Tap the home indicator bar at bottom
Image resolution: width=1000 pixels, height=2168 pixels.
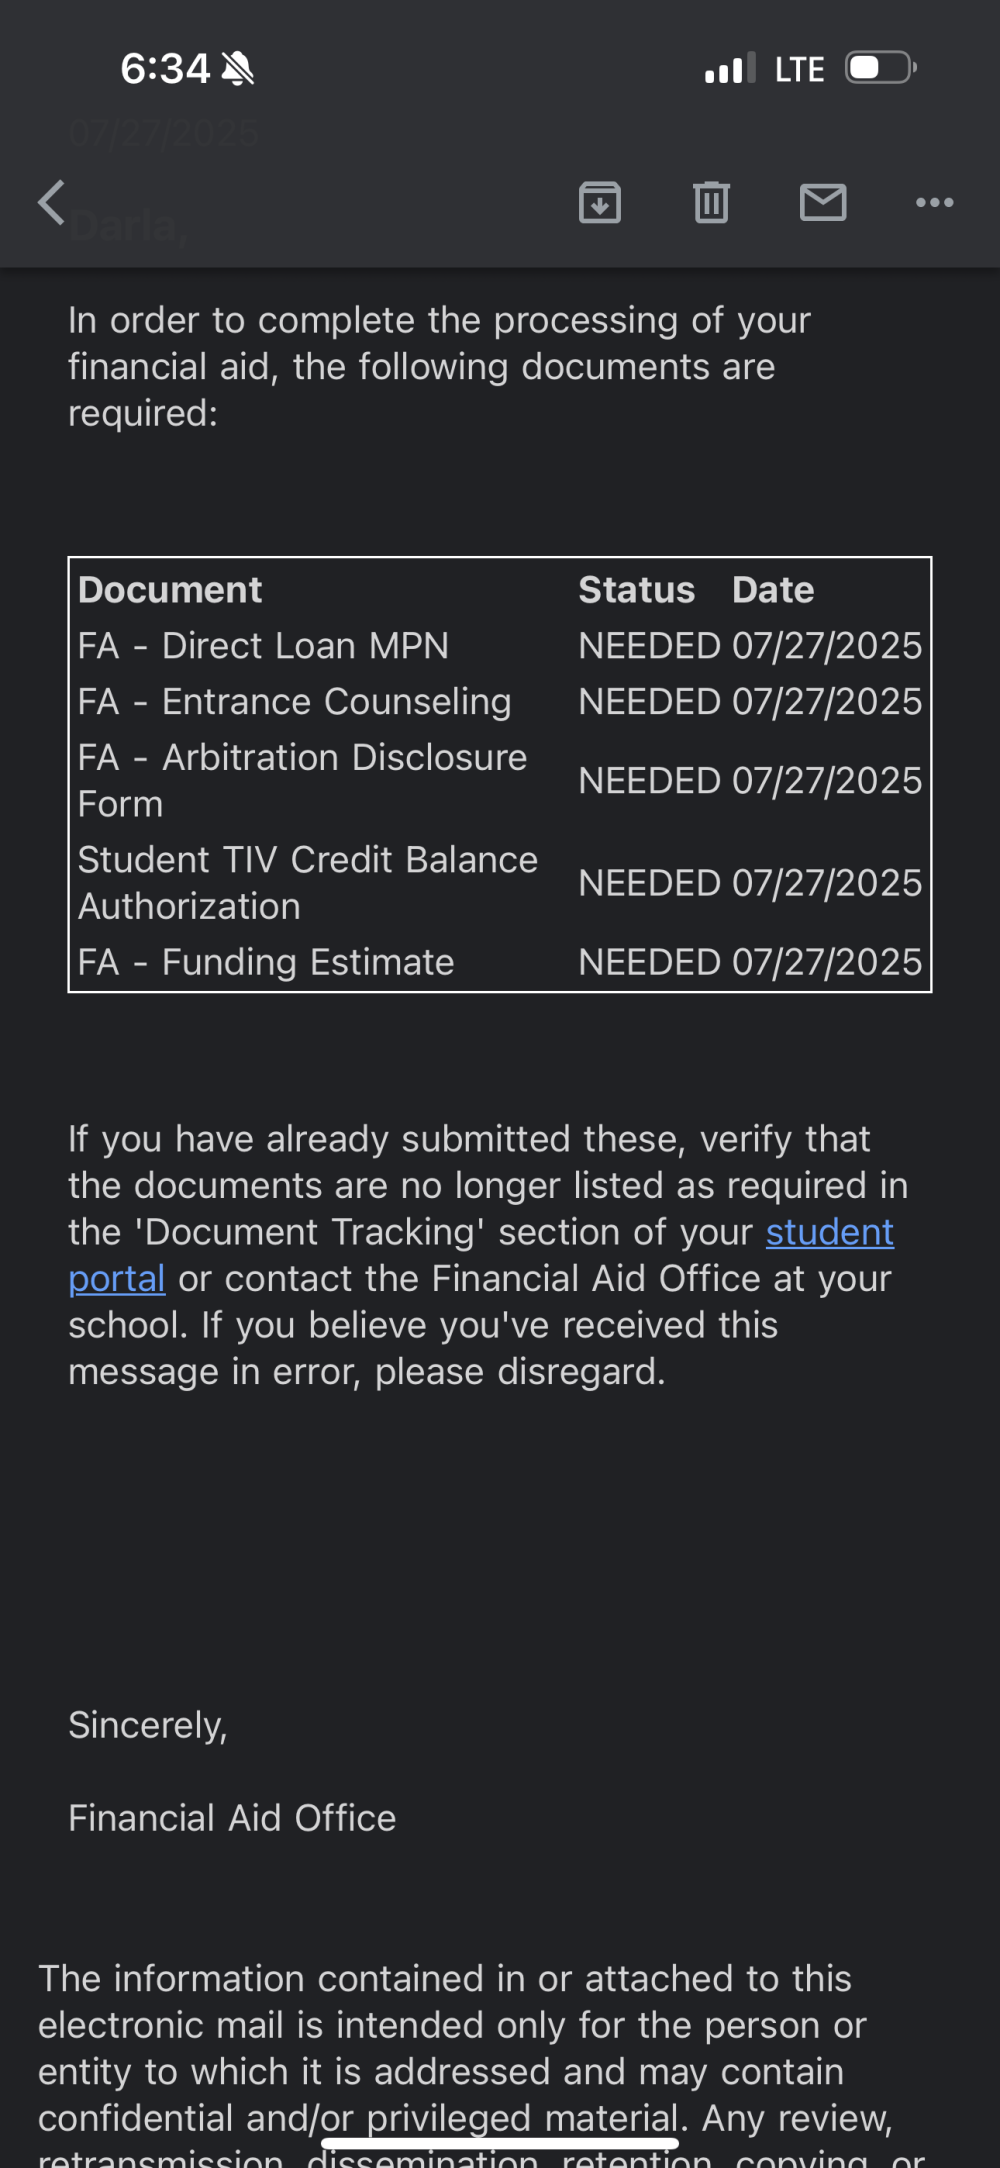500,2143
